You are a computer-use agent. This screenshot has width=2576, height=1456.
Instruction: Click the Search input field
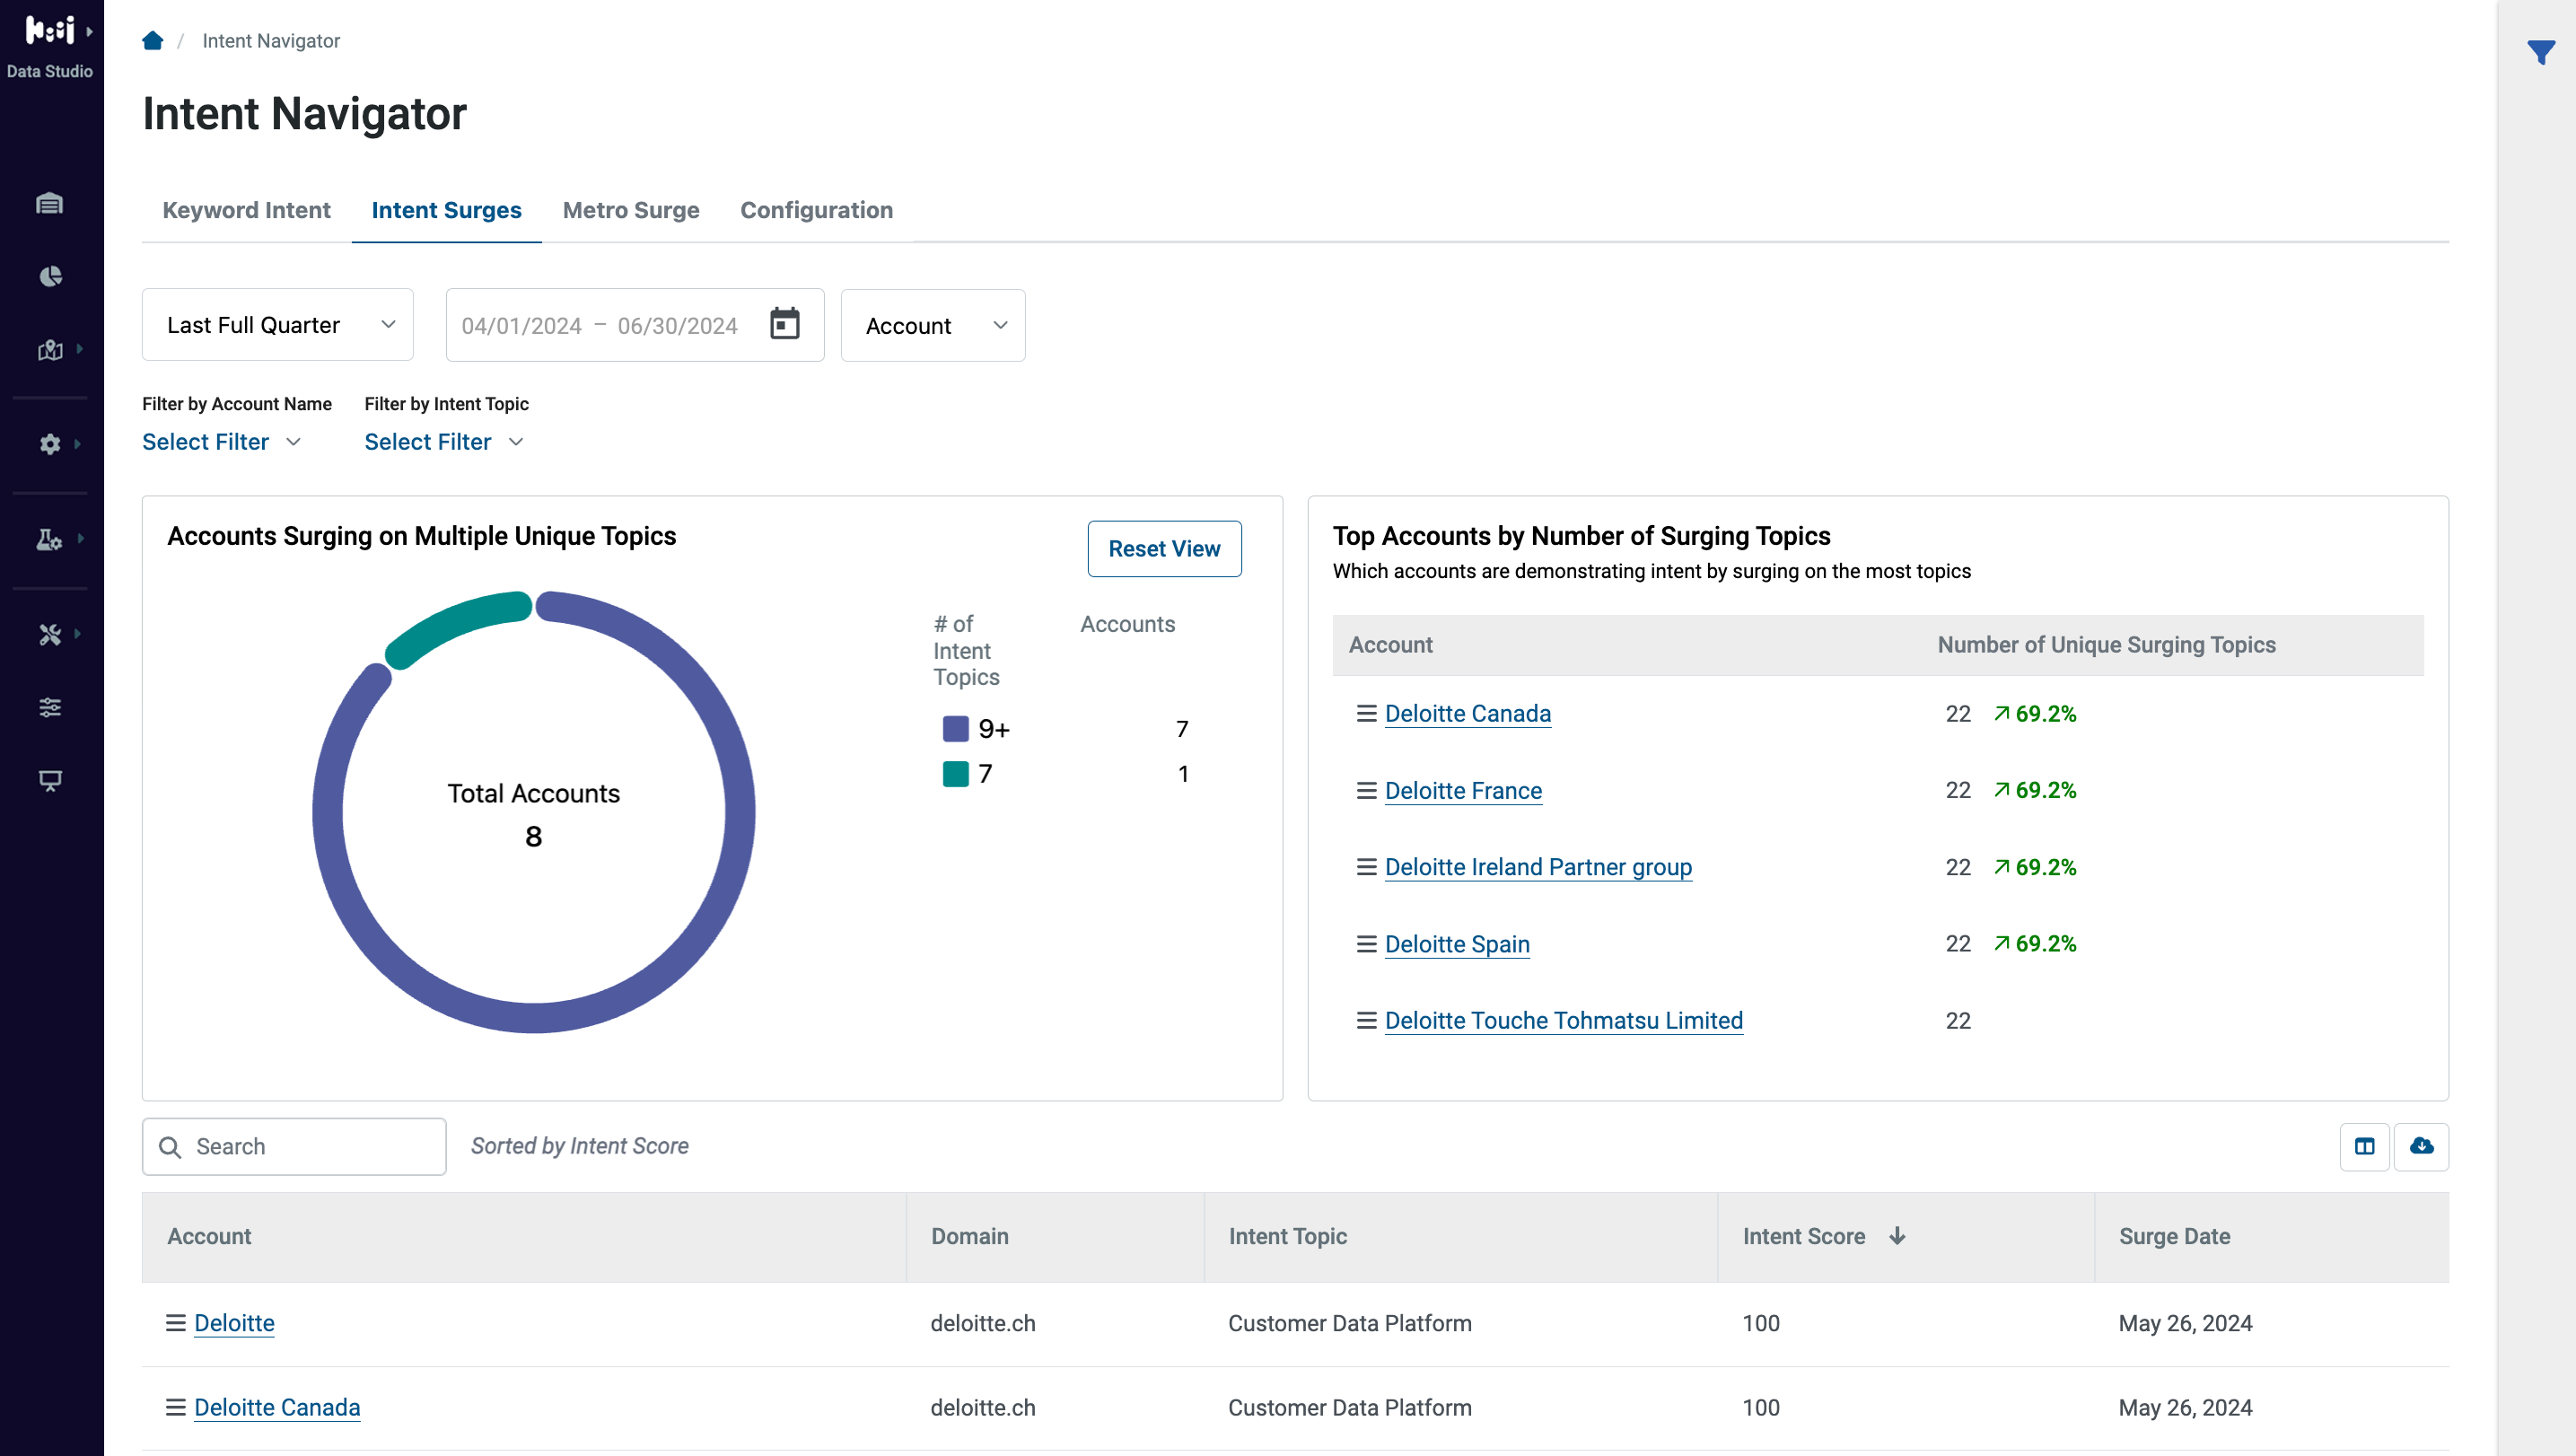click(294, 1147)
